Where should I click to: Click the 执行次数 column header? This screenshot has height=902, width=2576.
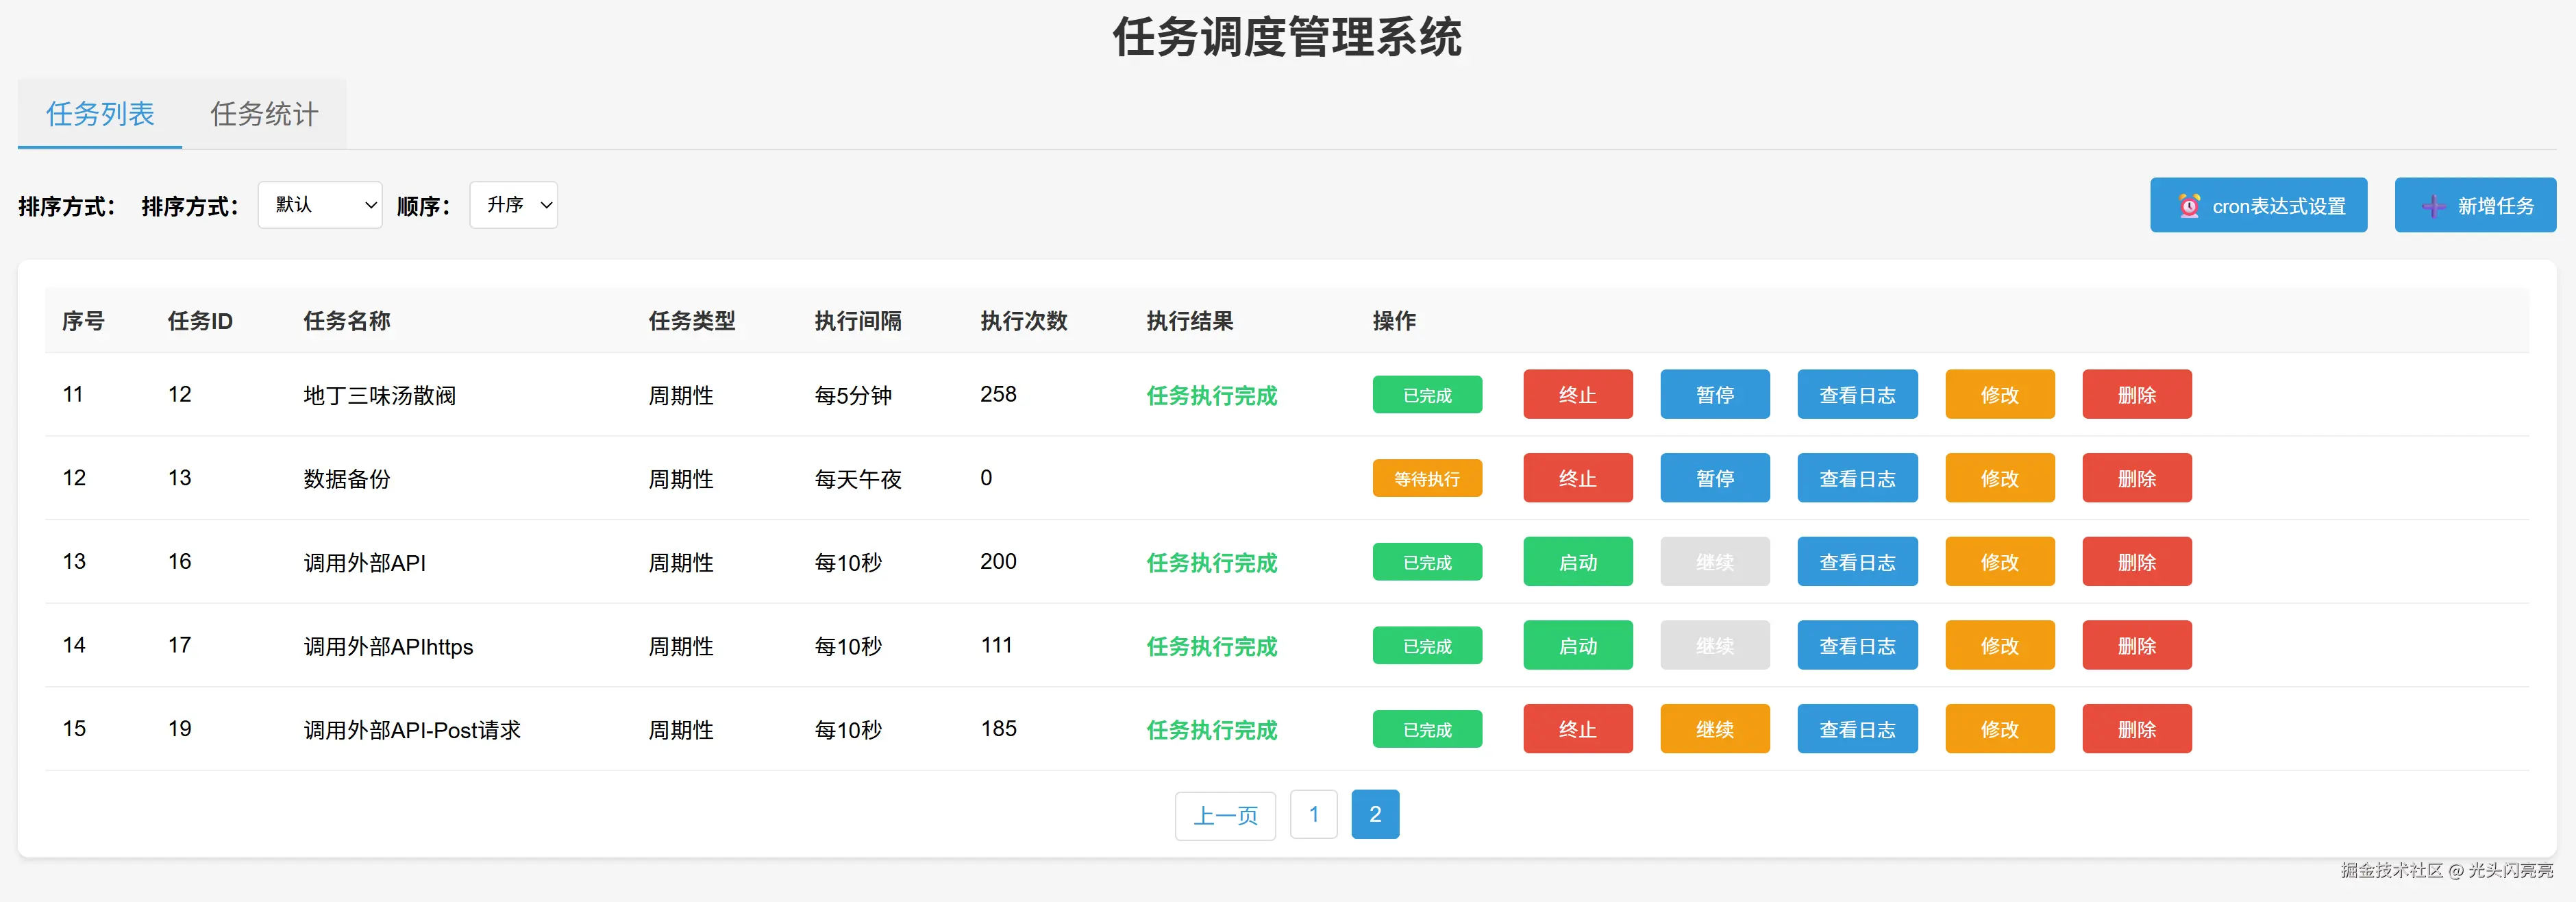click(x=1023, y=321)
